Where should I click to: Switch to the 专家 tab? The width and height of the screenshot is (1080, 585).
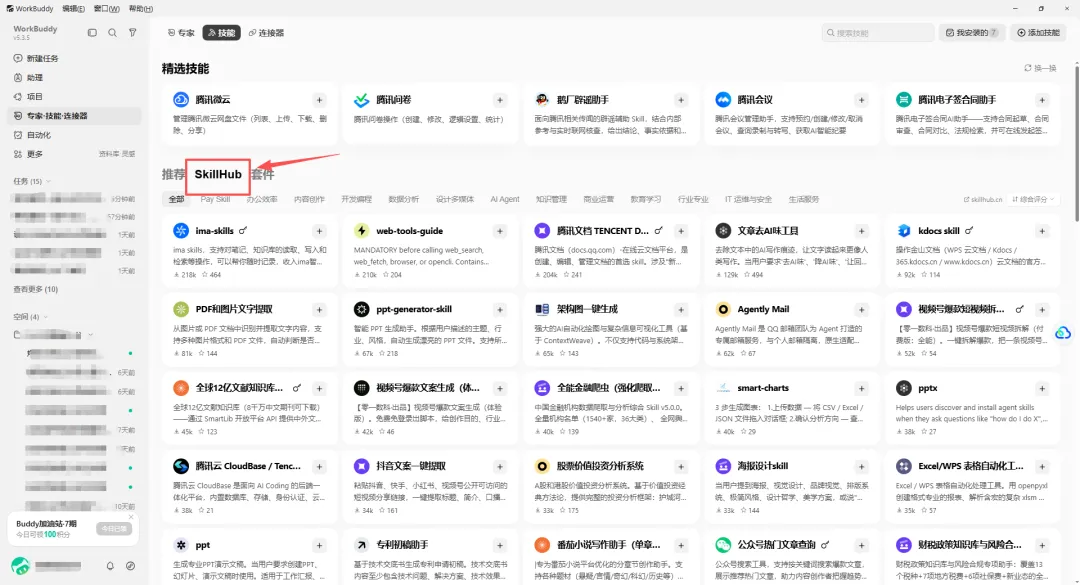coord(181,32)
